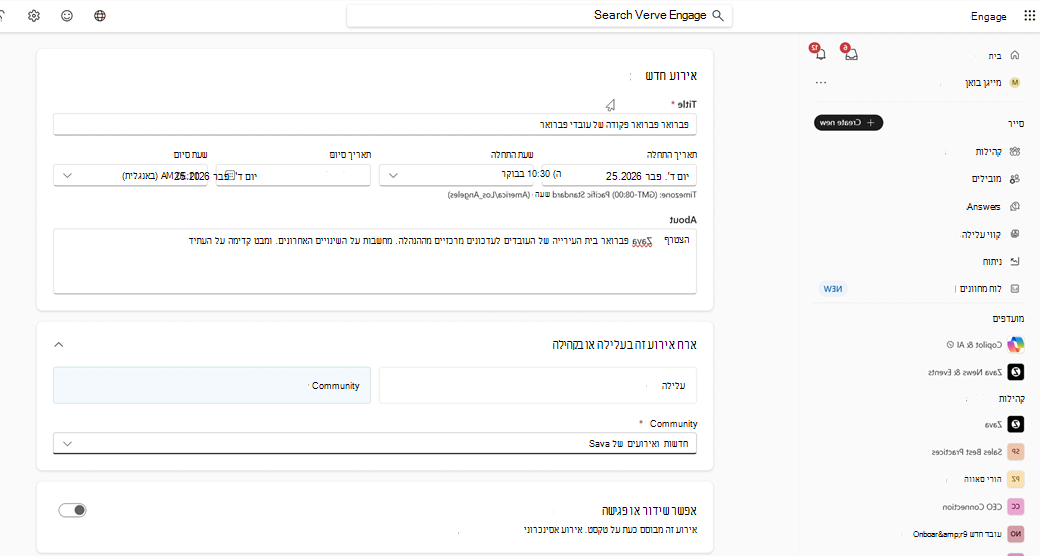
Task: Click the Engage label in top bar
Action: pyautogui.click(x=988, y=17)
